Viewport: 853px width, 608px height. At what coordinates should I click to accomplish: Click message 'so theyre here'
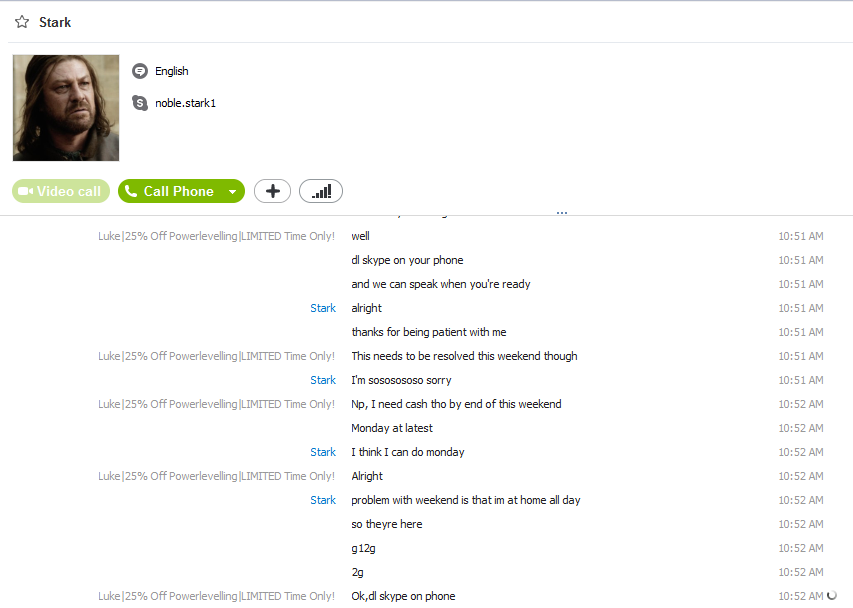[387, 524]
